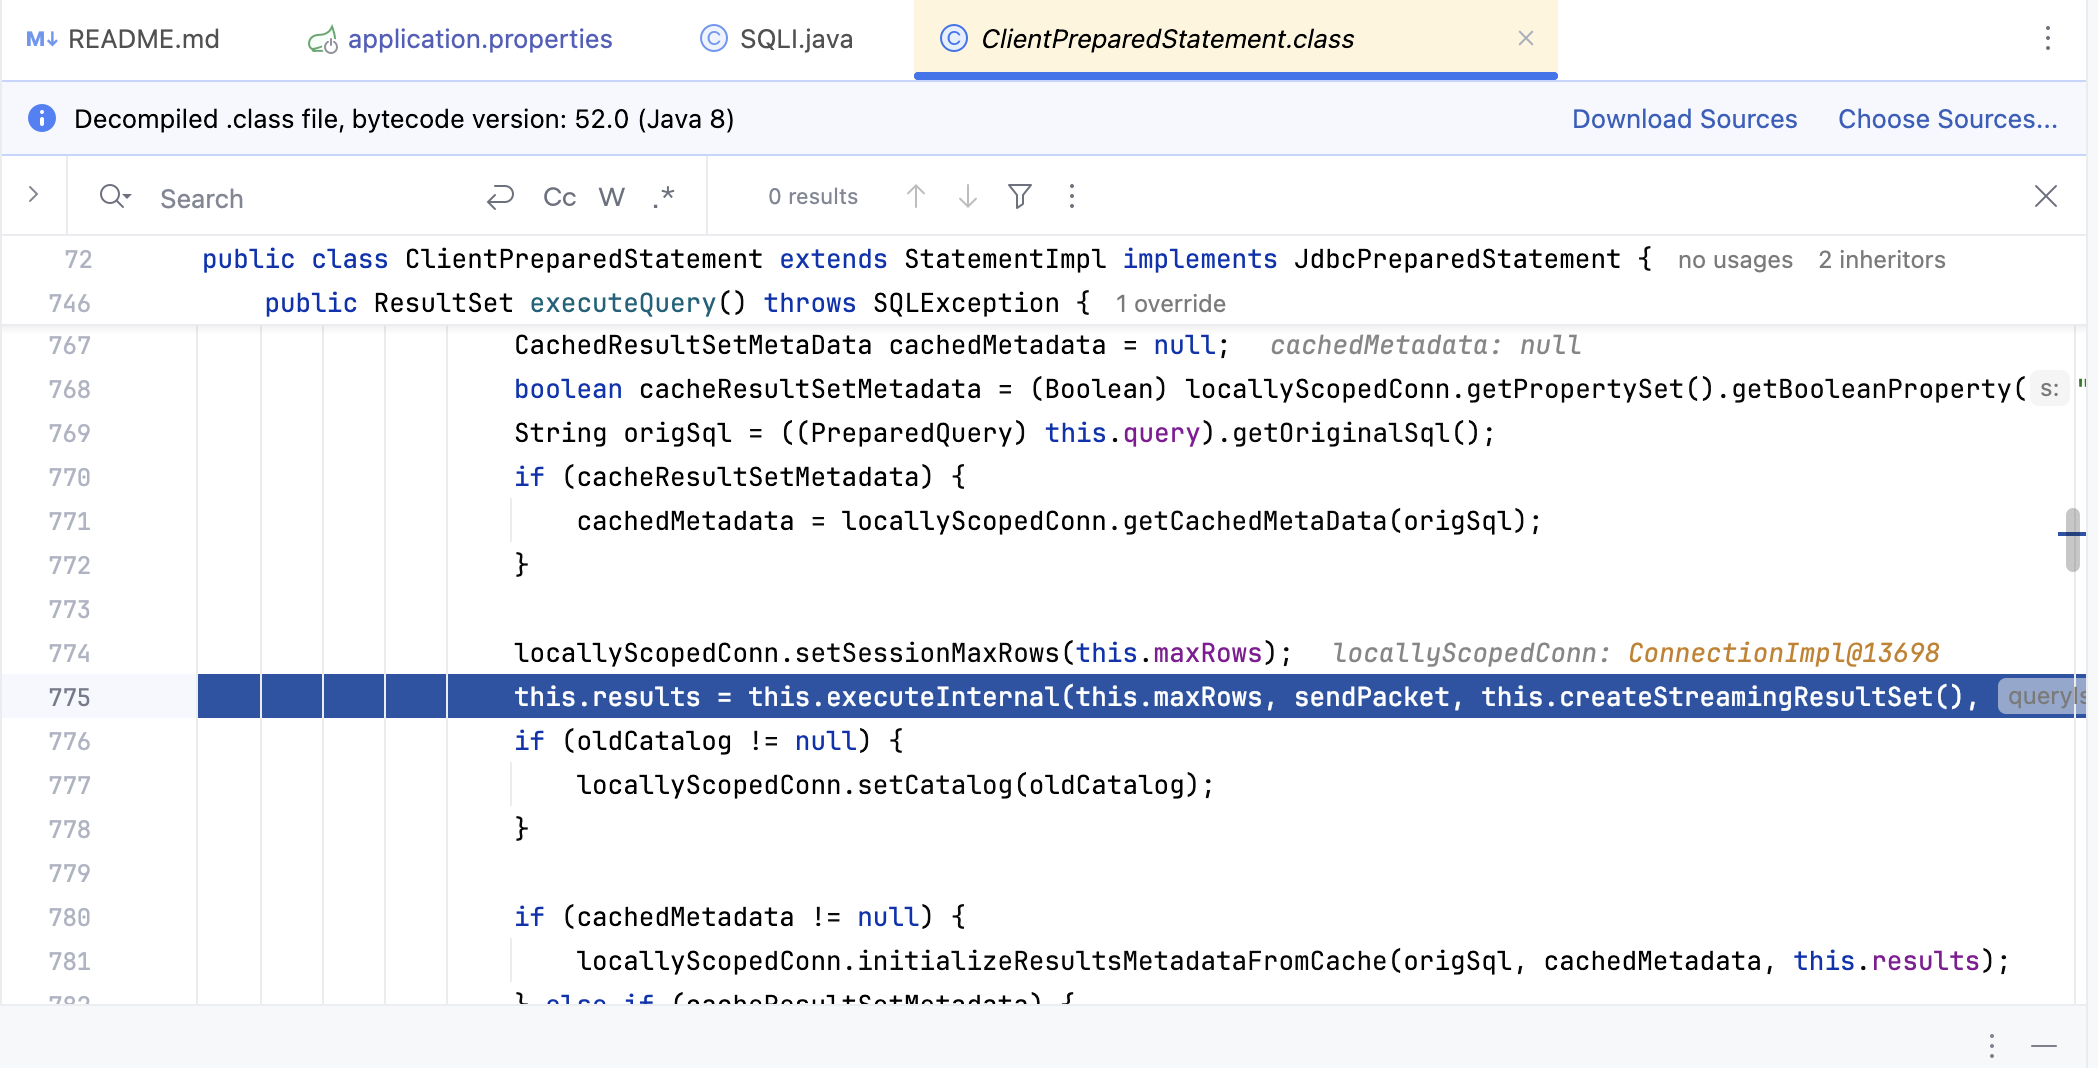The height and width of the screenshot is (1068, 2098).
Task: Expand the replace field chevron
Action: tap(33, 195)
